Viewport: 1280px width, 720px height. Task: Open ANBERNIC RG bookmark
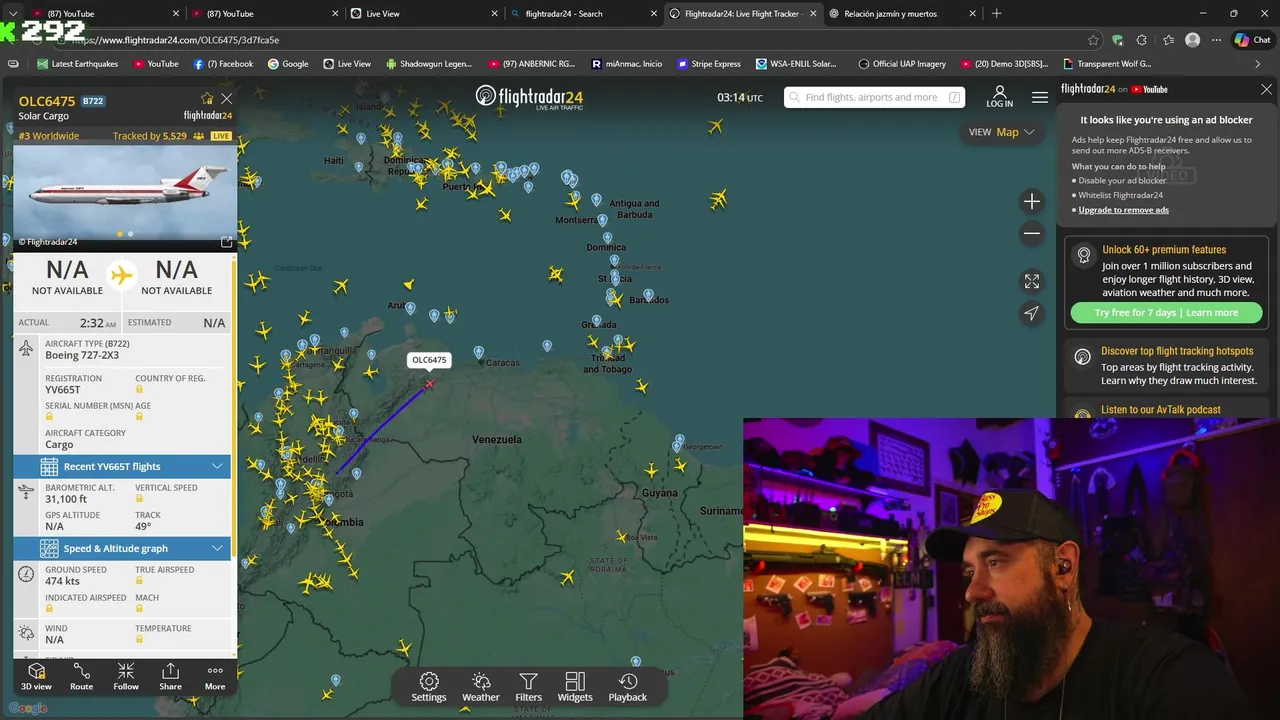coord(531,64)
